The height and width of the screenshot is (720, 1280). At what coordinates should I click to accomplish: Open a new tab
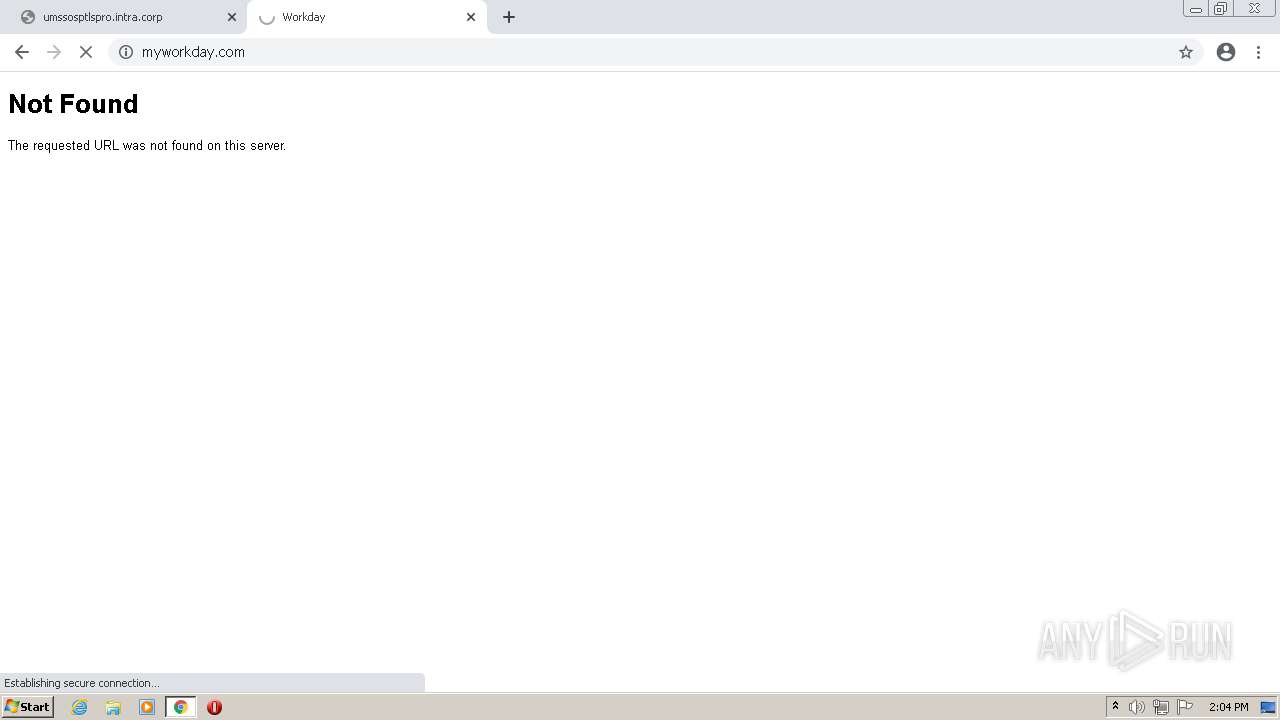[509, 17]
